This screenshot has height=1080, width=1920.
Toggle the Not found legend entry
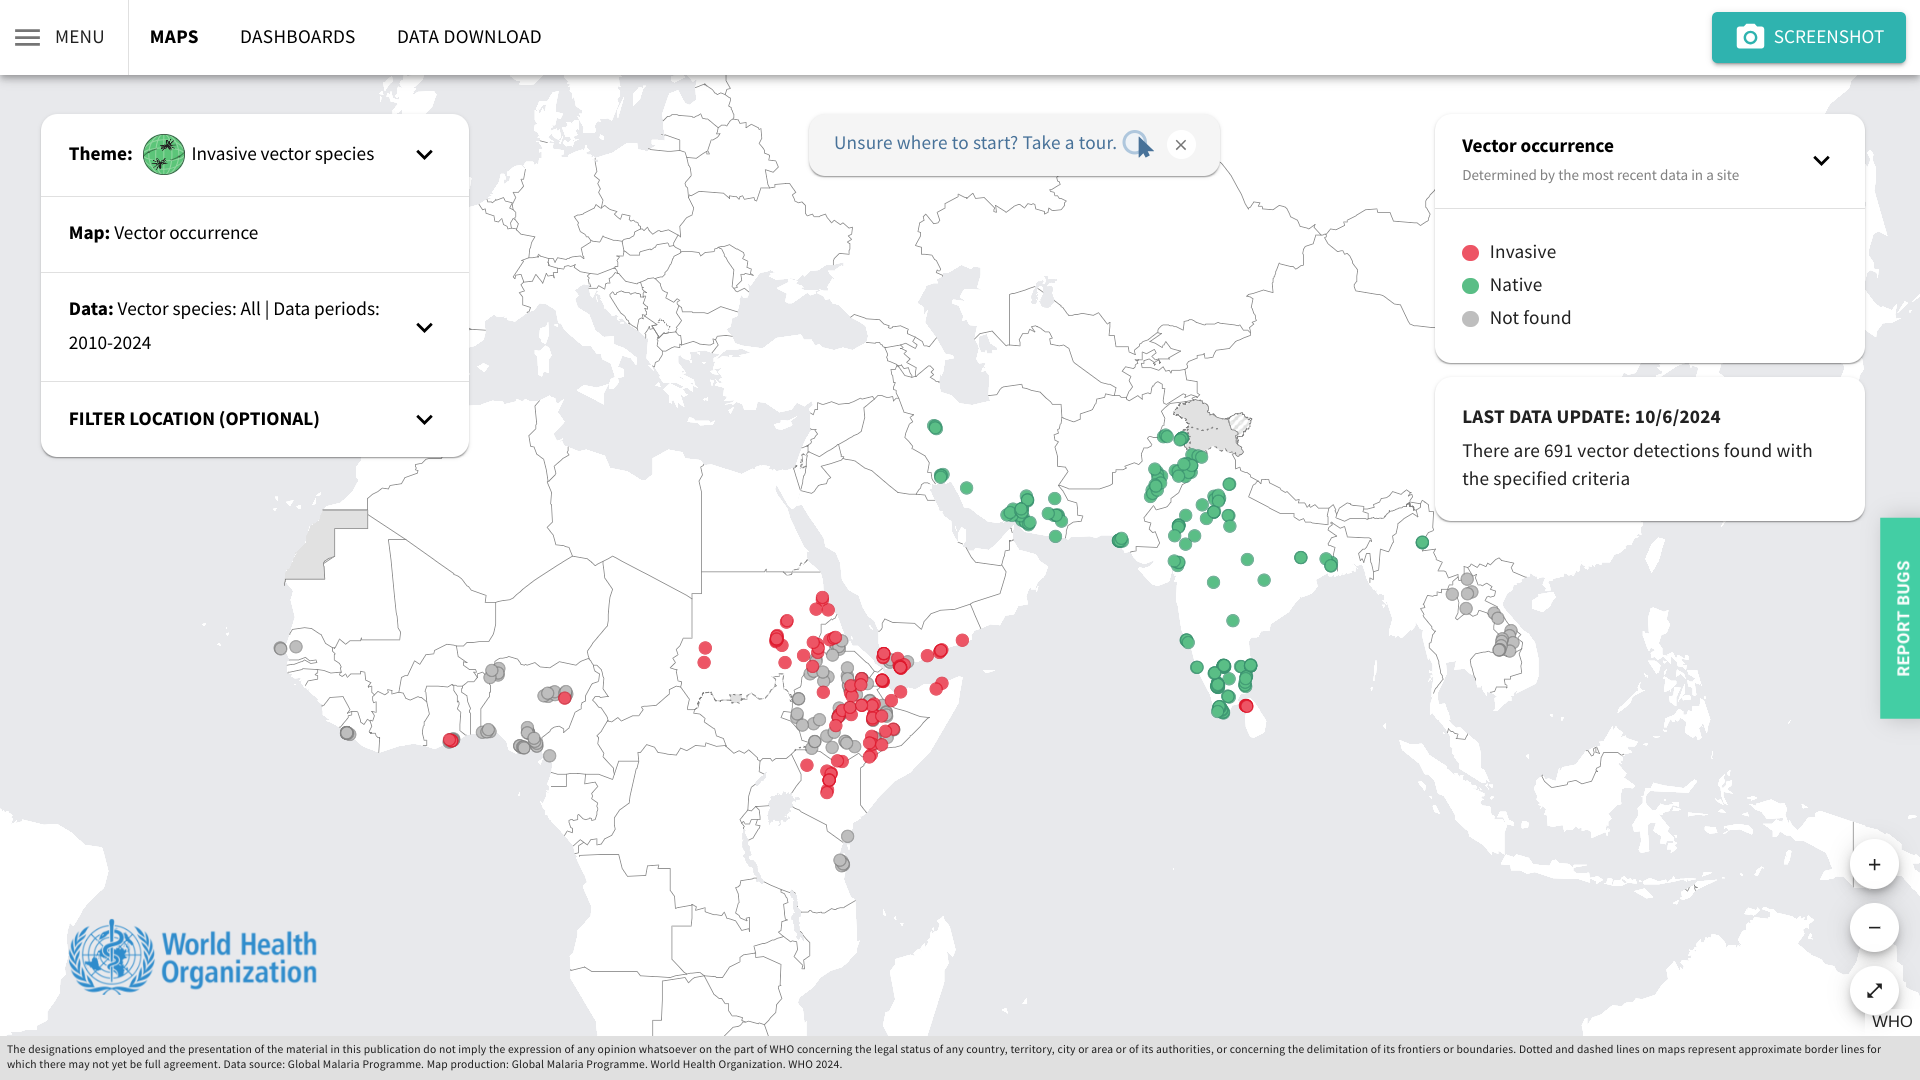coord(1516,318)
